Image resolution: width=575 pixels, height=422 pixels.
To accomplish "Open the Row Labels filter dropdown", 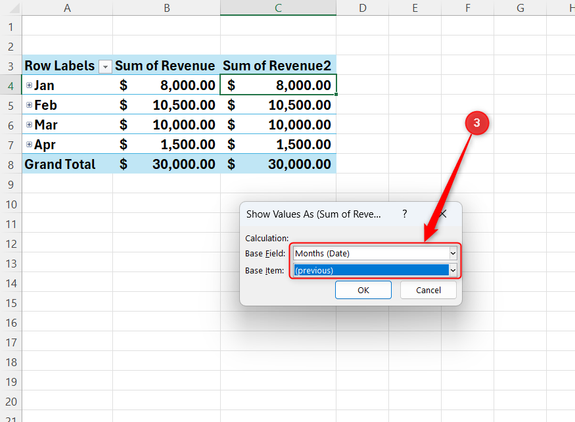I will point(105,67).
